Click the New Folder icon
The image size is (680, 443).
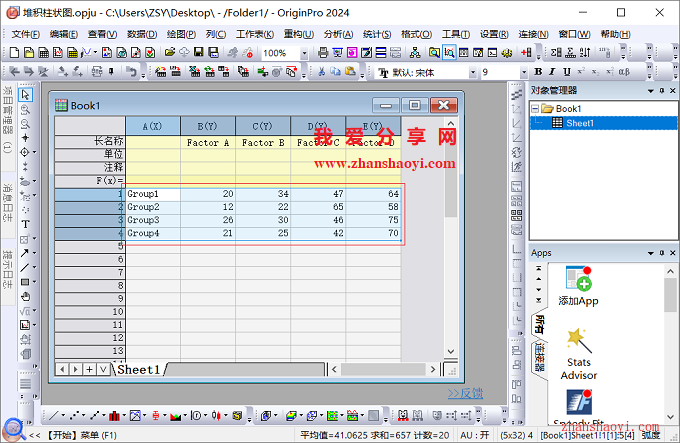29,53
